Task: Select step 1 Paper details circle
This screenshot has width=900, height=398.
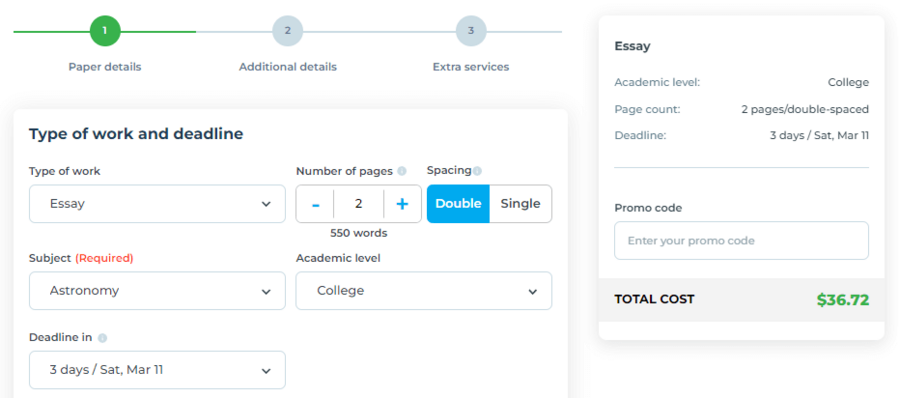Action: (x=105, y=31)
